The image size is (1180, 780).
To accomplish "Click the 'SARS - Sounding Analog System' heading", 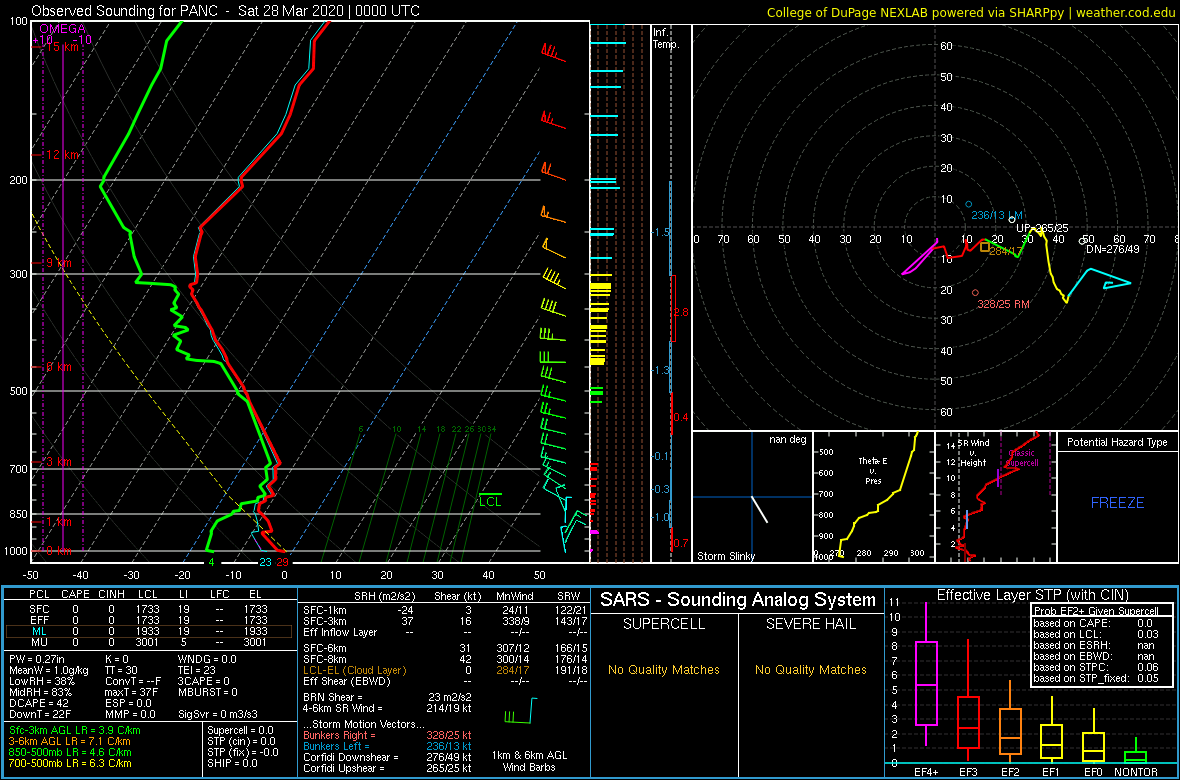I will [738, 600].
